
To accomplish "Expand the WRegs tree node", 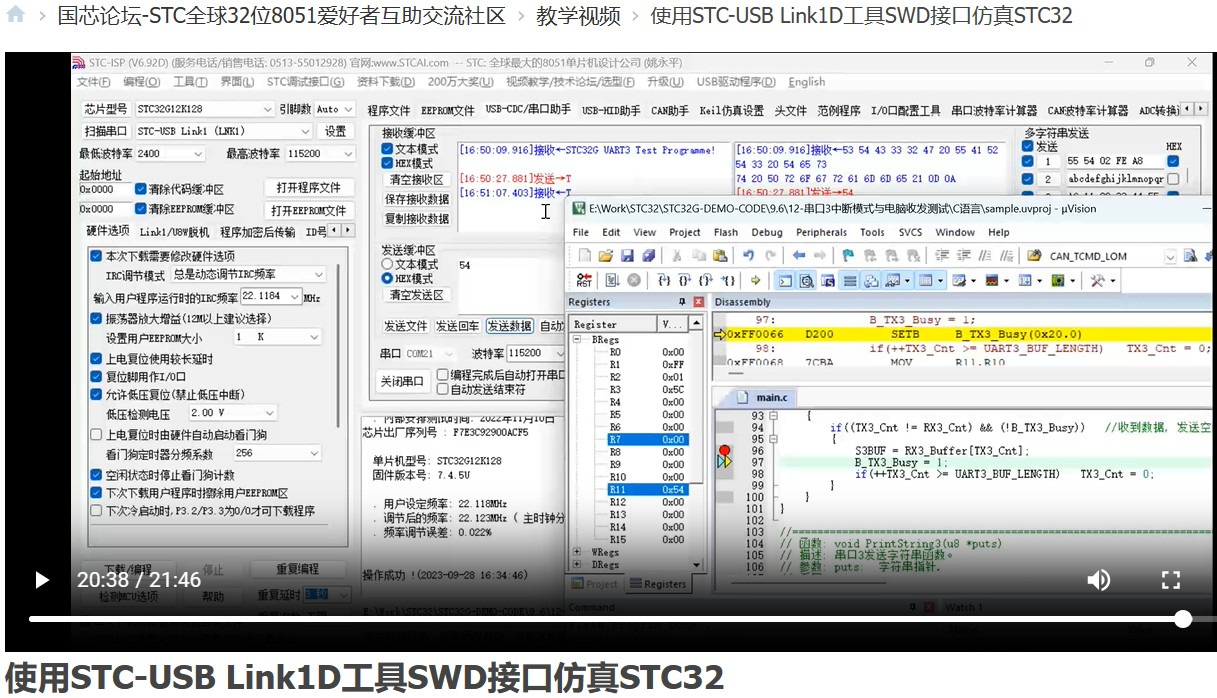I will pos(577,552).
